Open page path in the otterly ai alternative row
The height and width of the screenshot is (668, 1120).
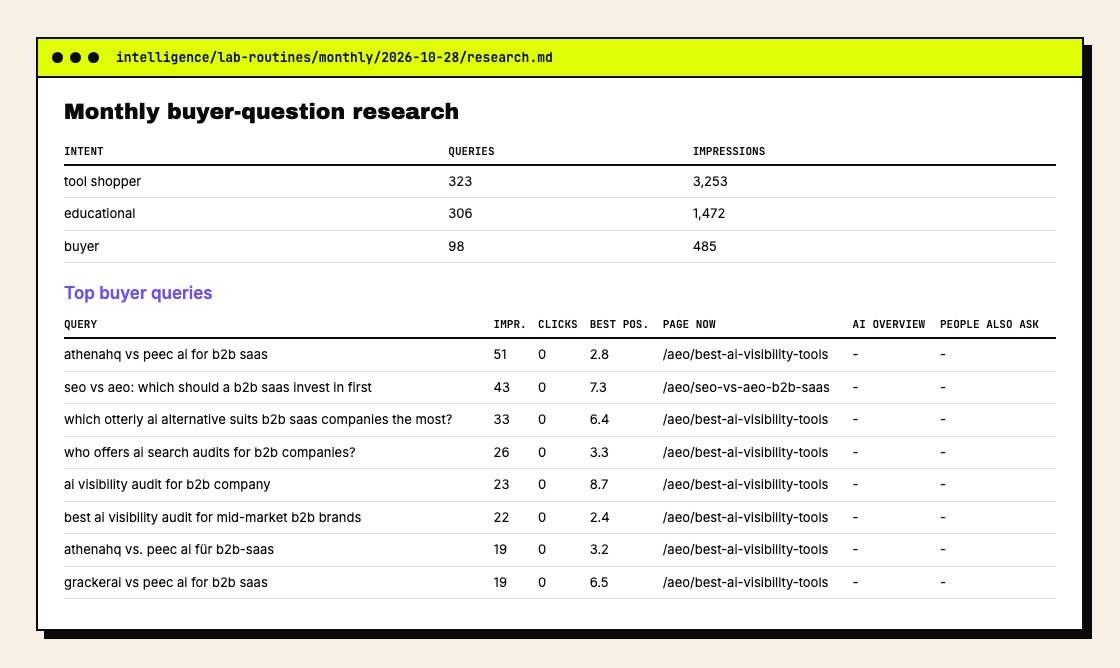point(745,419)
